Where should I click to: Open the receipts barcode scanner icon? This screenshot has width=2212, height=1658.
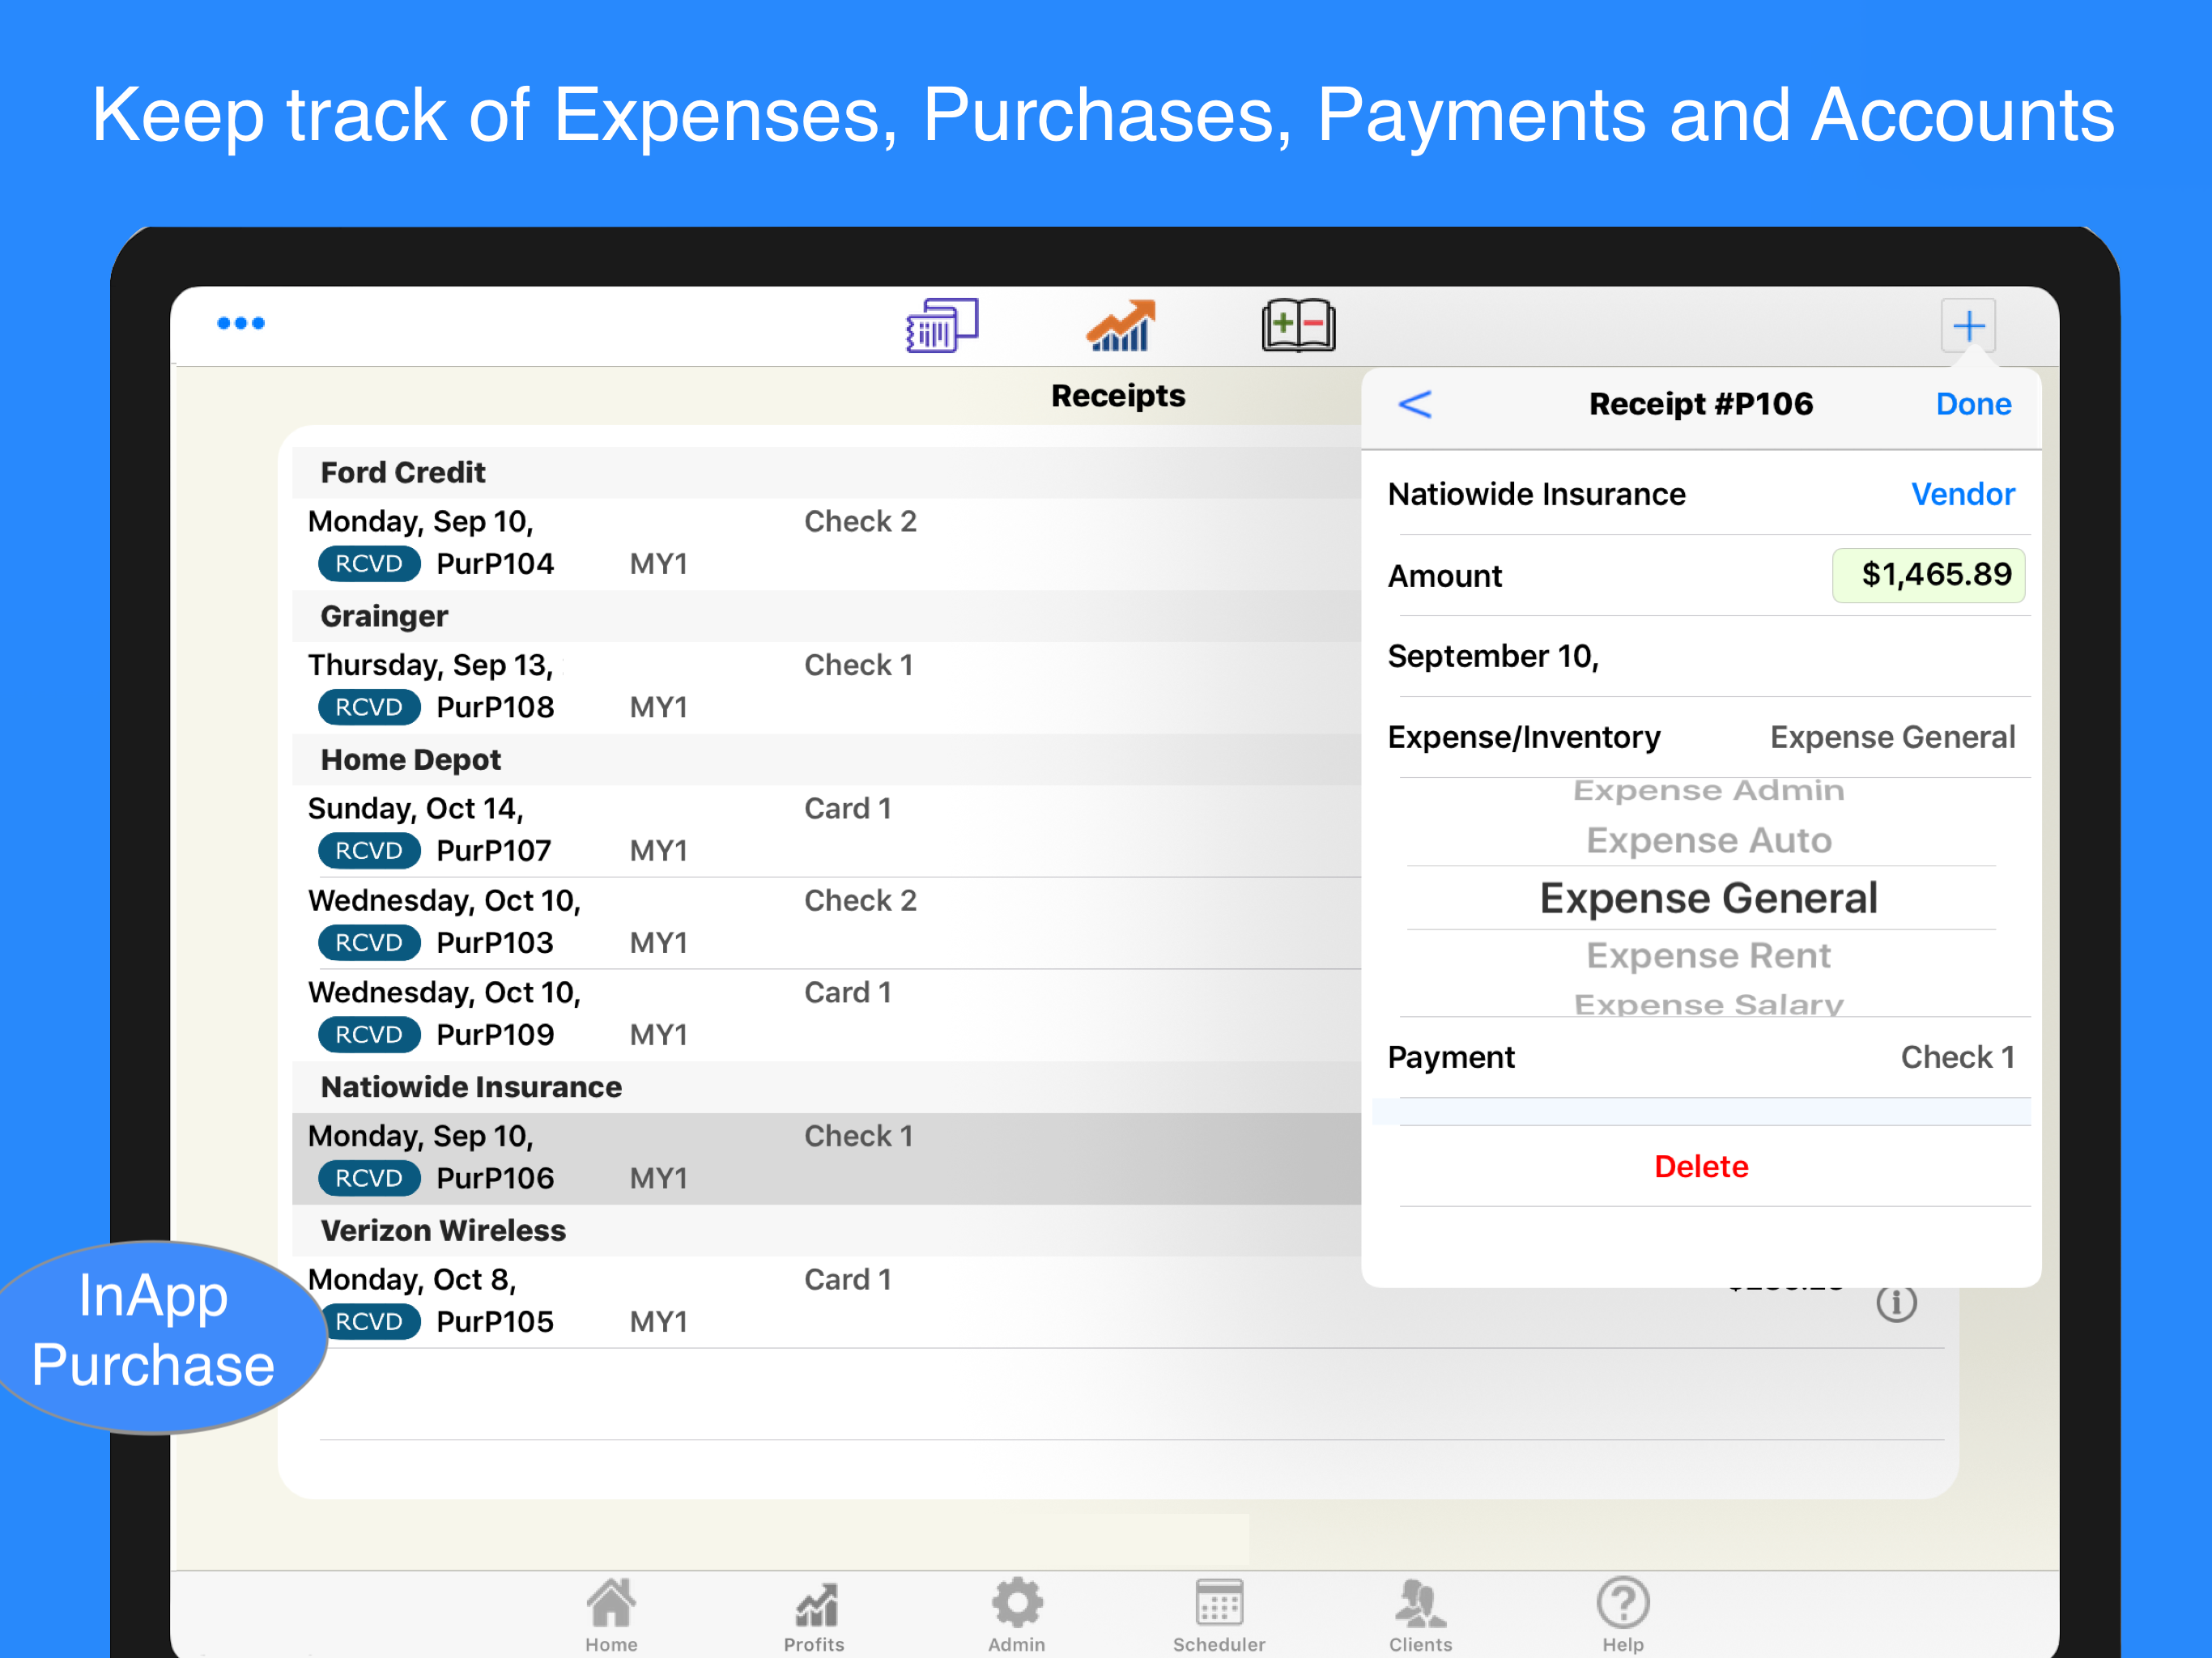click(941, 325)
